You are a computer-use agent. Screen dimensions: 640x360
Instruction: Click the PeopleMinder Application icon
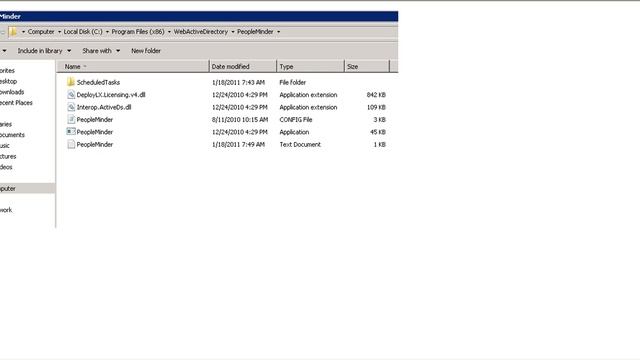pos(71,132)
